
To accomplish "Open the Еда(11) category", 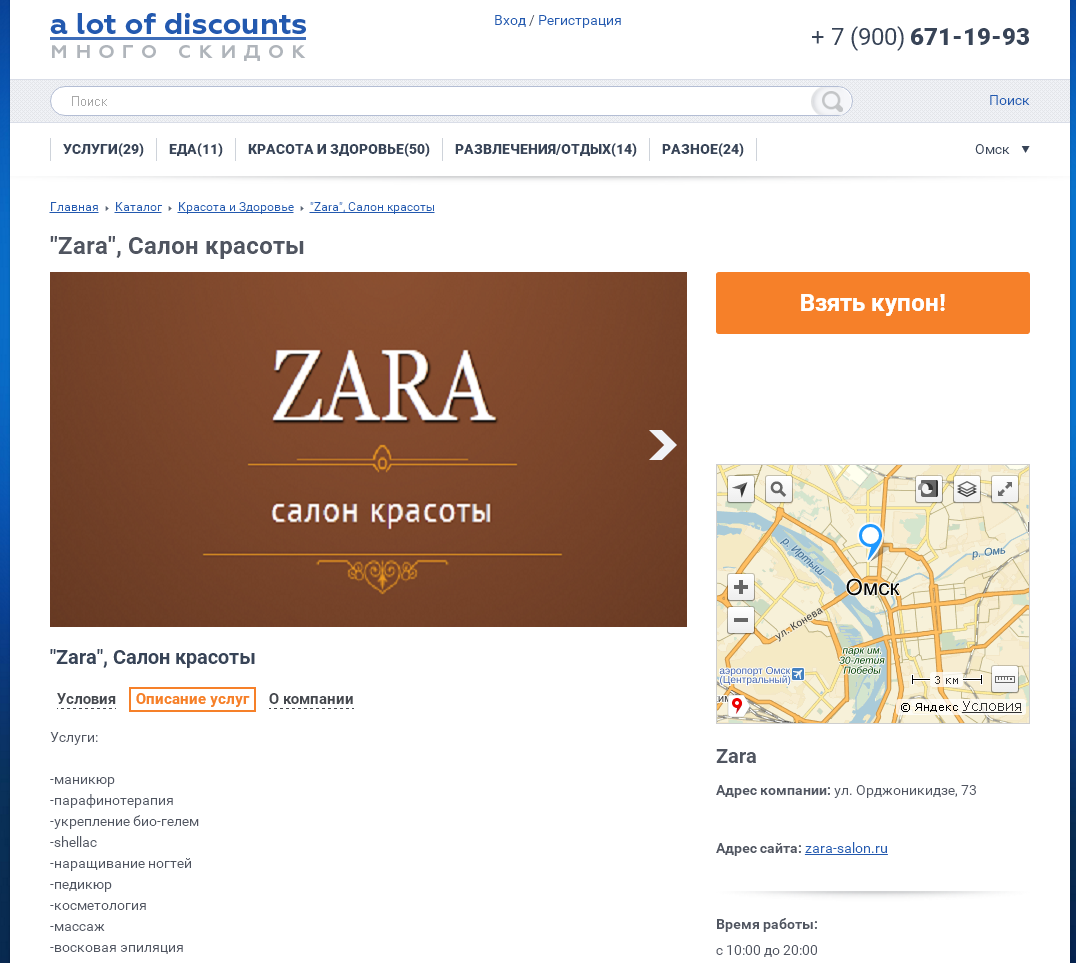I will tap(196, 150).
